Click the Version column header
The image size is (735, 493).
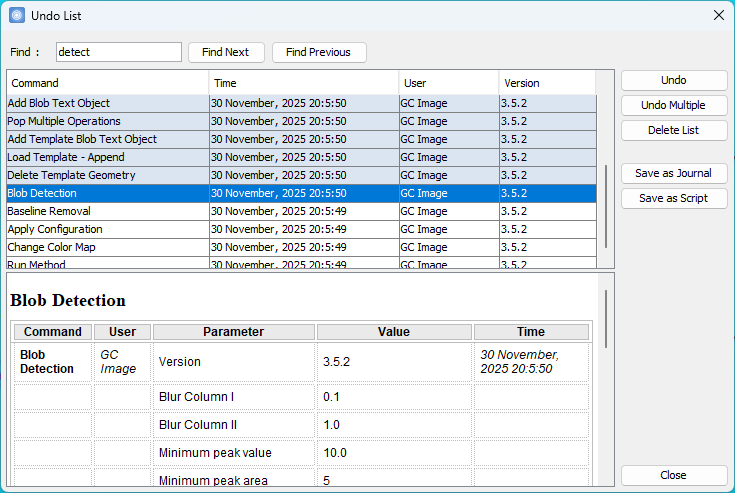click(546, 83)
